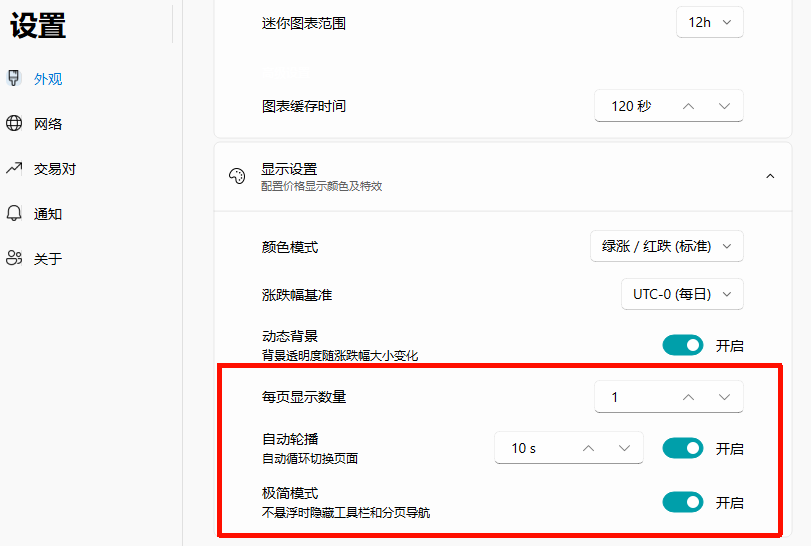The height and width of the screenshot is (546, 811).
Task: Turn off the 自动轮播 switch
Action: [683, 449]
